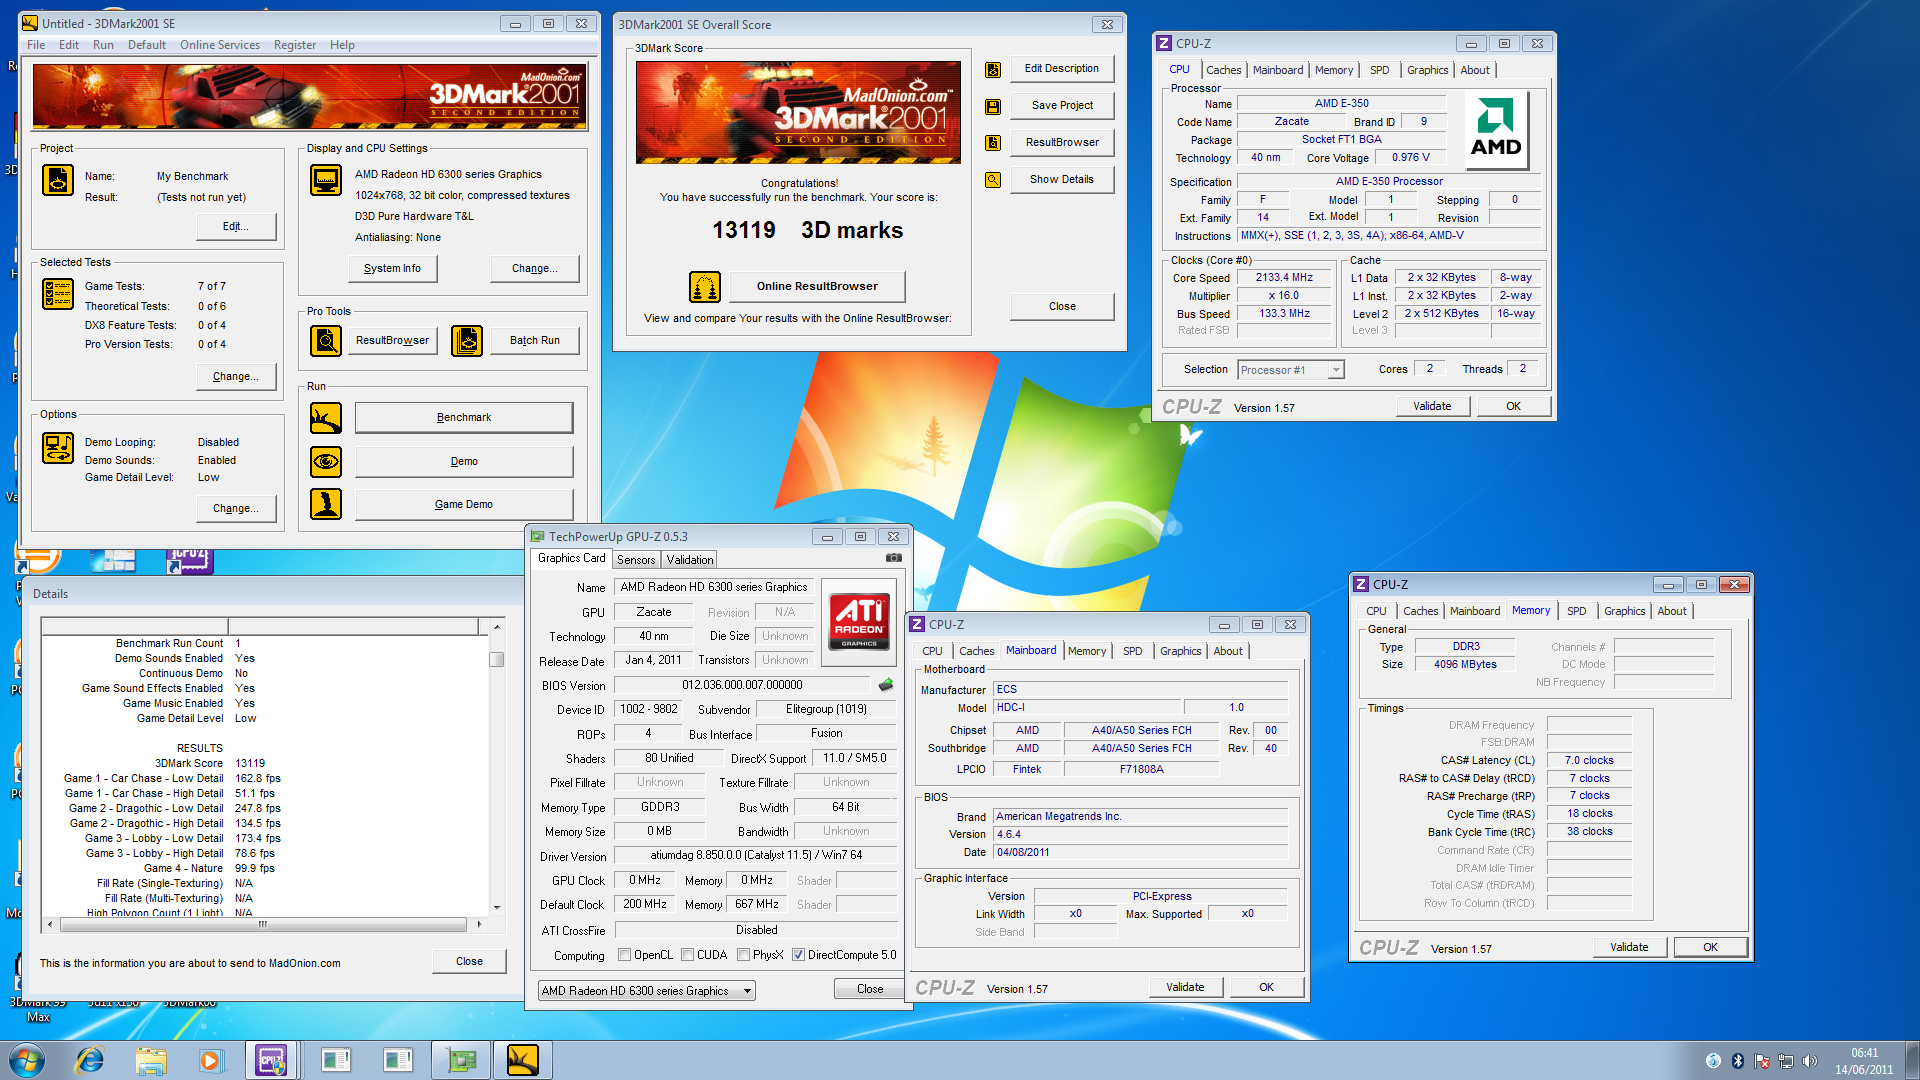This screenshot has height=1080, width=1920.
Task: Click the Game Demo icon
Action: pos(326,505)
